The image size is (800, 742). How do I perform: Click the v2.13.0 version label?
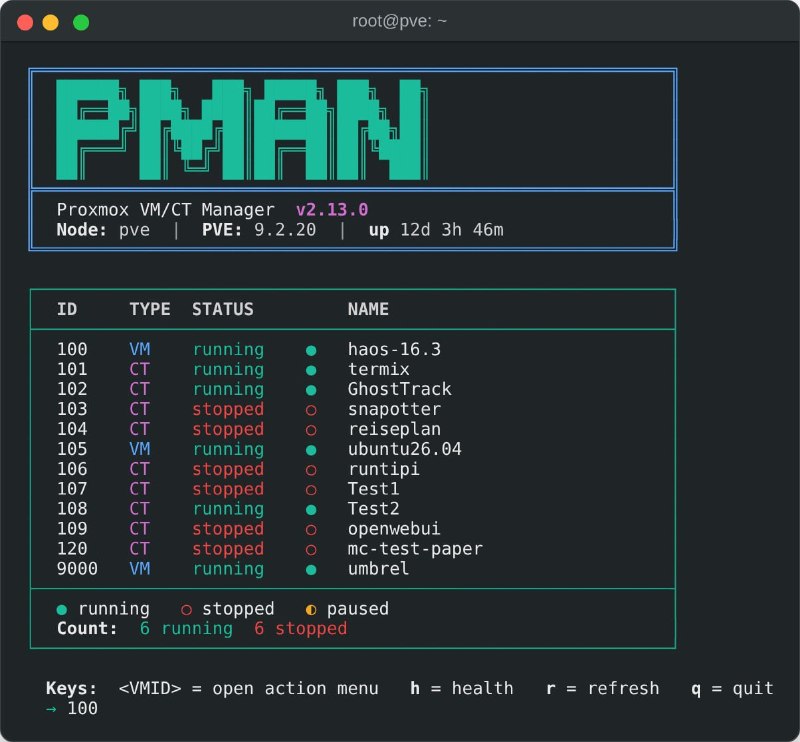(332, 210)
